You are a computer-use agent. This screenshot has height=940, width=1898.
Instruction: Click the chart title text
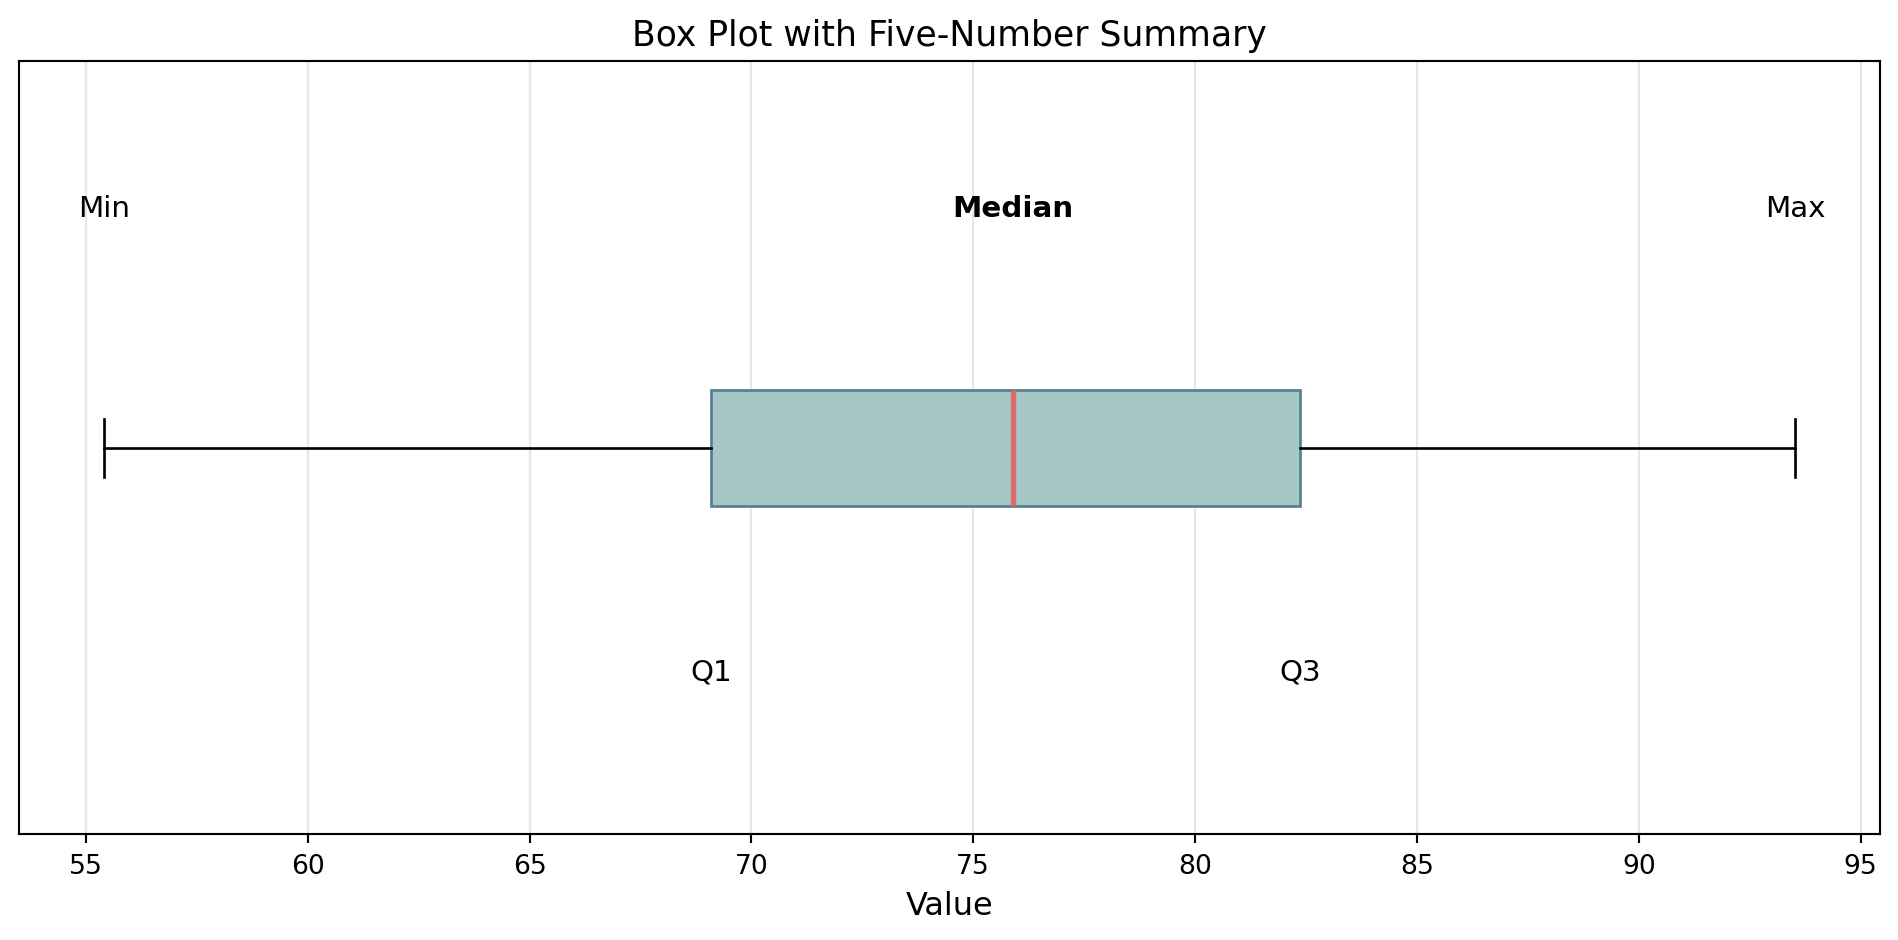(949, 35)
